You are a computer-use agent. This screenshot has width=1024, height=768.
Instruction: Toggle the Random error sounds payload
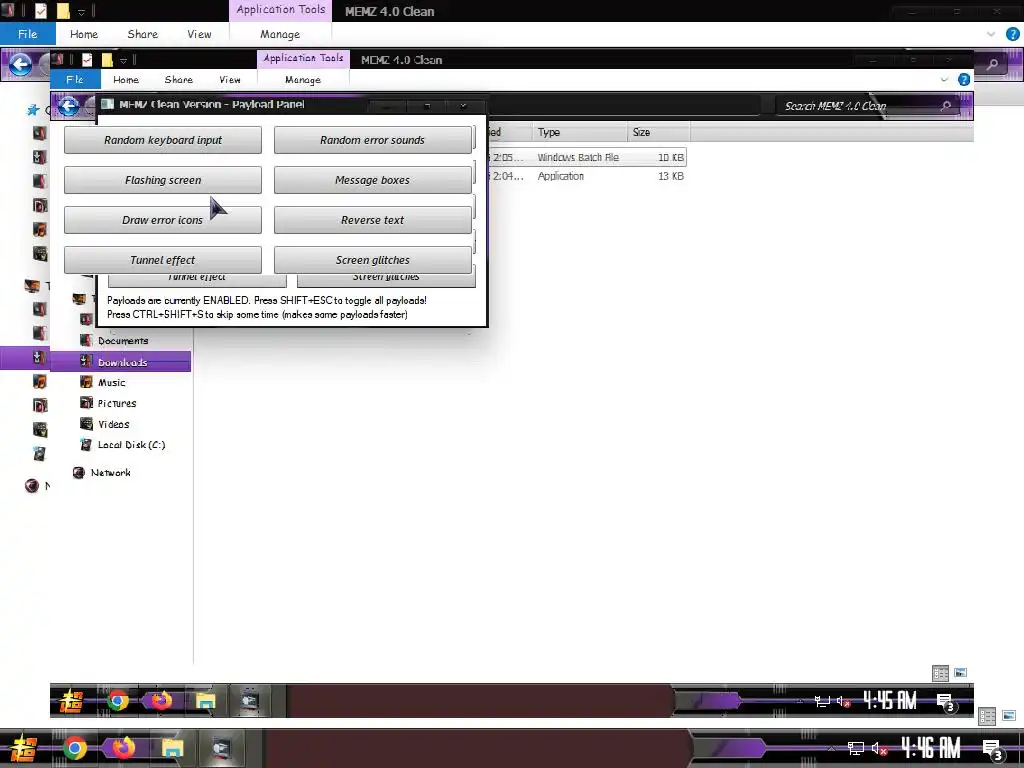pos(372,140)
